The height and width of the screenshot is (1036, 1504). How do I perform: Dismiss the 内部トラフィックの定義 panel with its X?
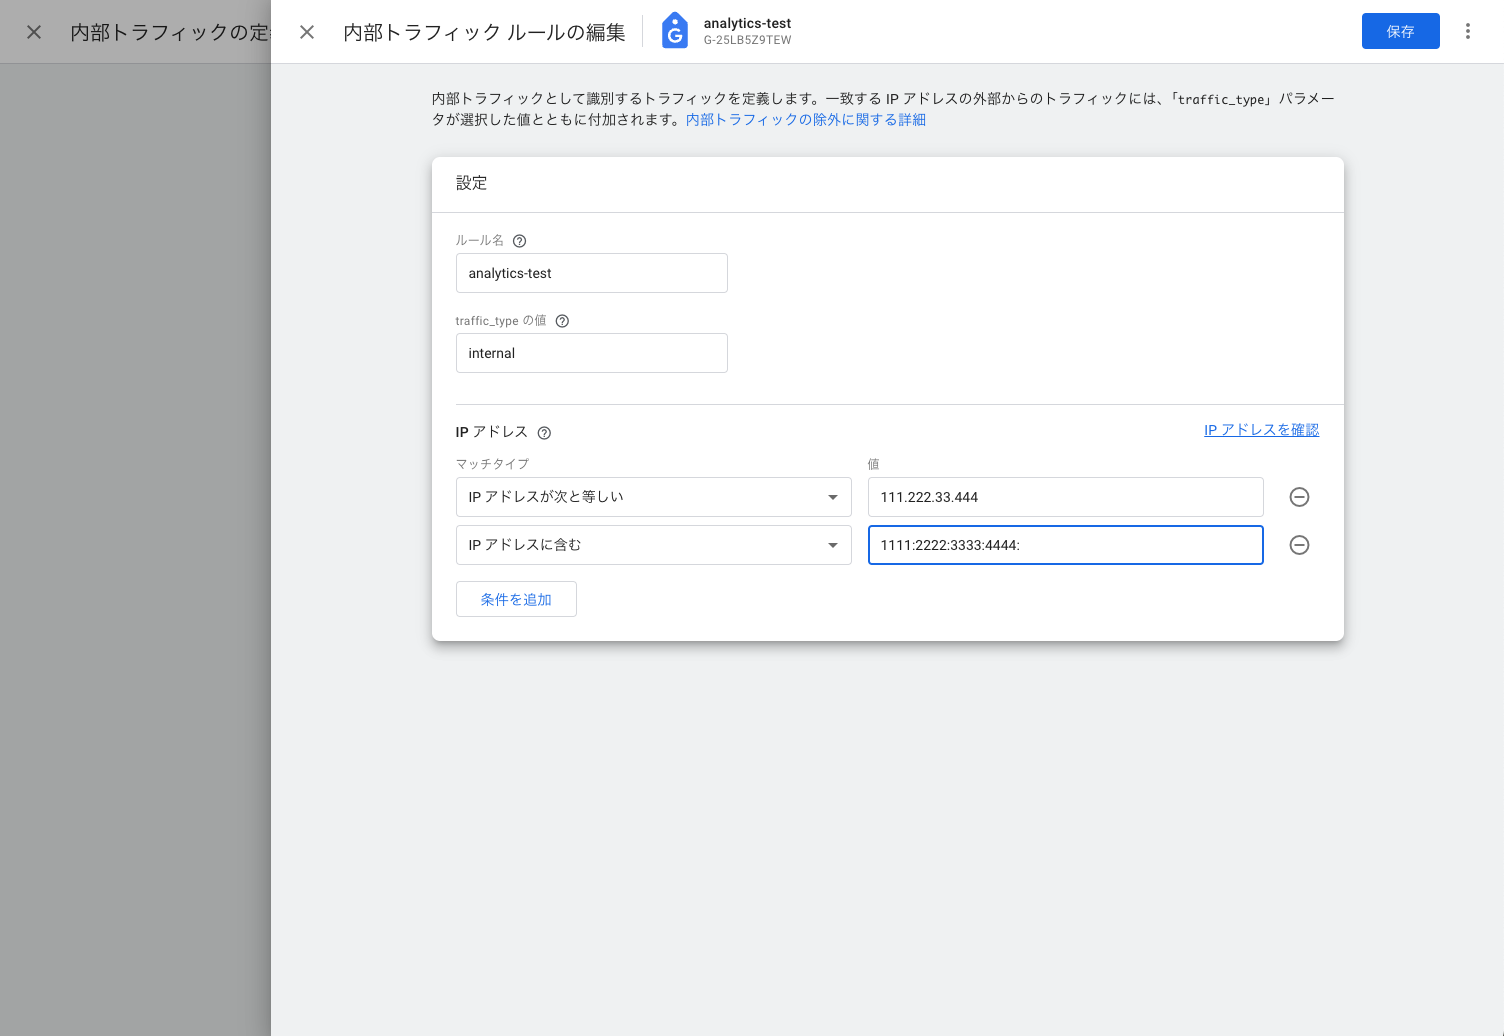[x=33, y=31]
